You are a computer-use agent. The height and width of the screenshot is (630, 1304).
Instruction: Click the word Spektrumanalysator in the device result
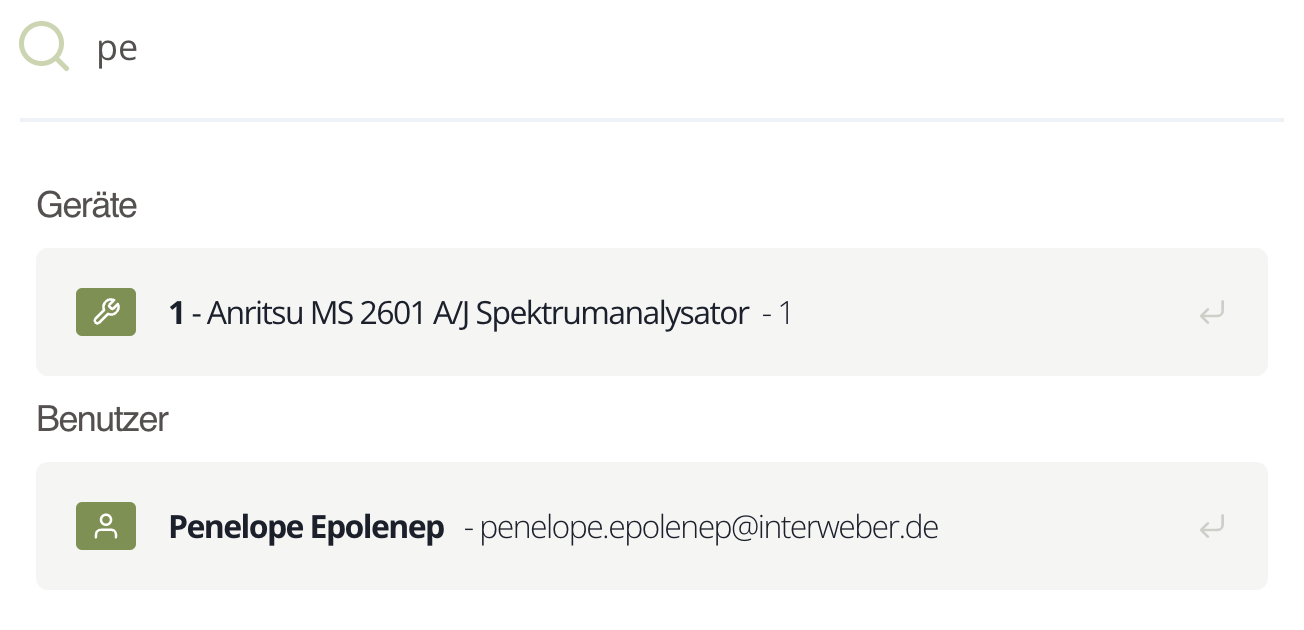pyautogui.click(x=612, y=314)
